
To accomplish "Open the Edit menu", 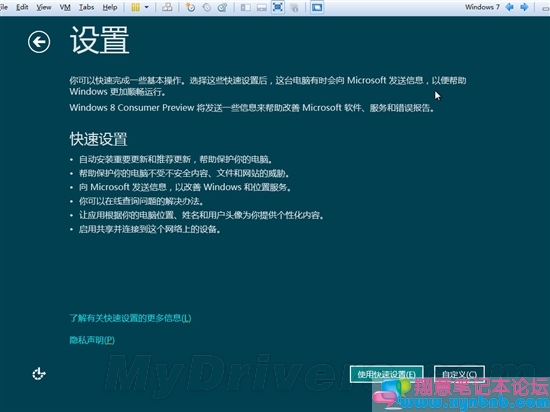I will click(22, 7).
